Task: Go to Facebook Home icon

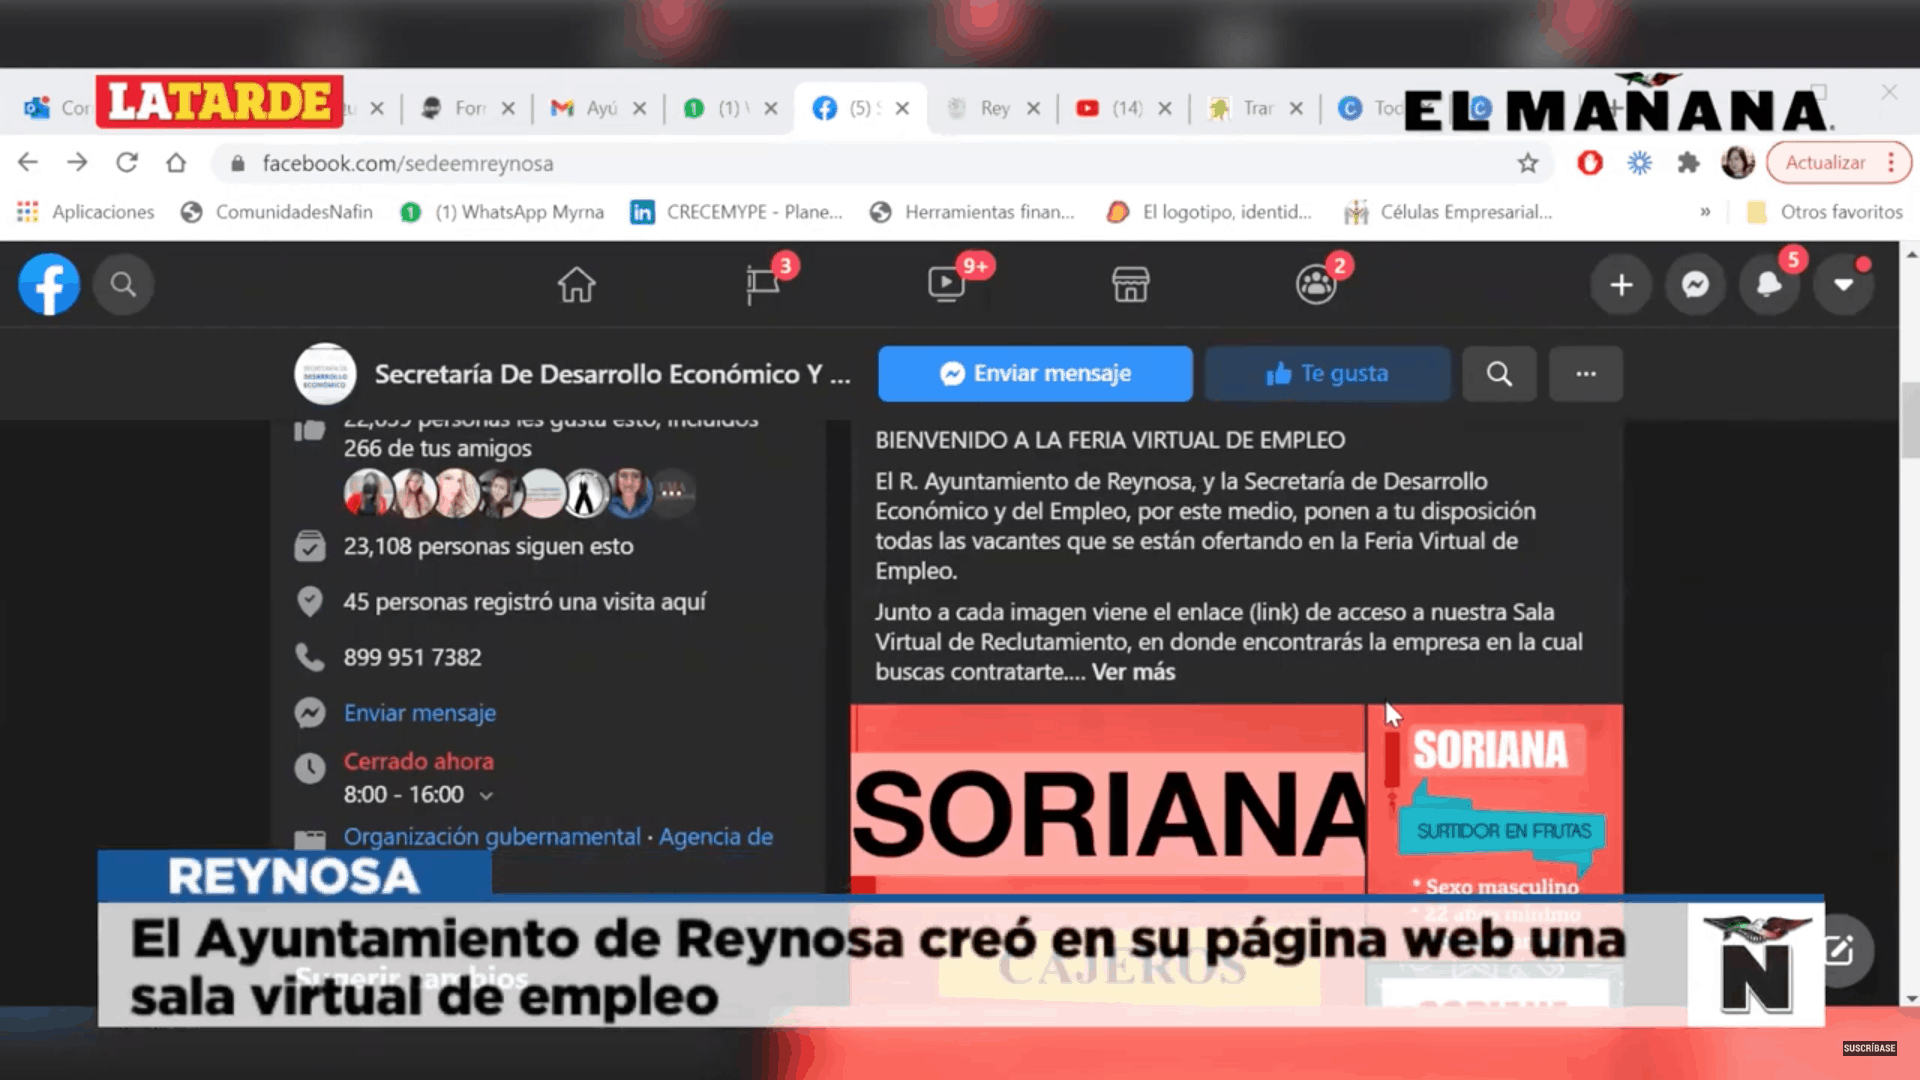Action: 576,285
